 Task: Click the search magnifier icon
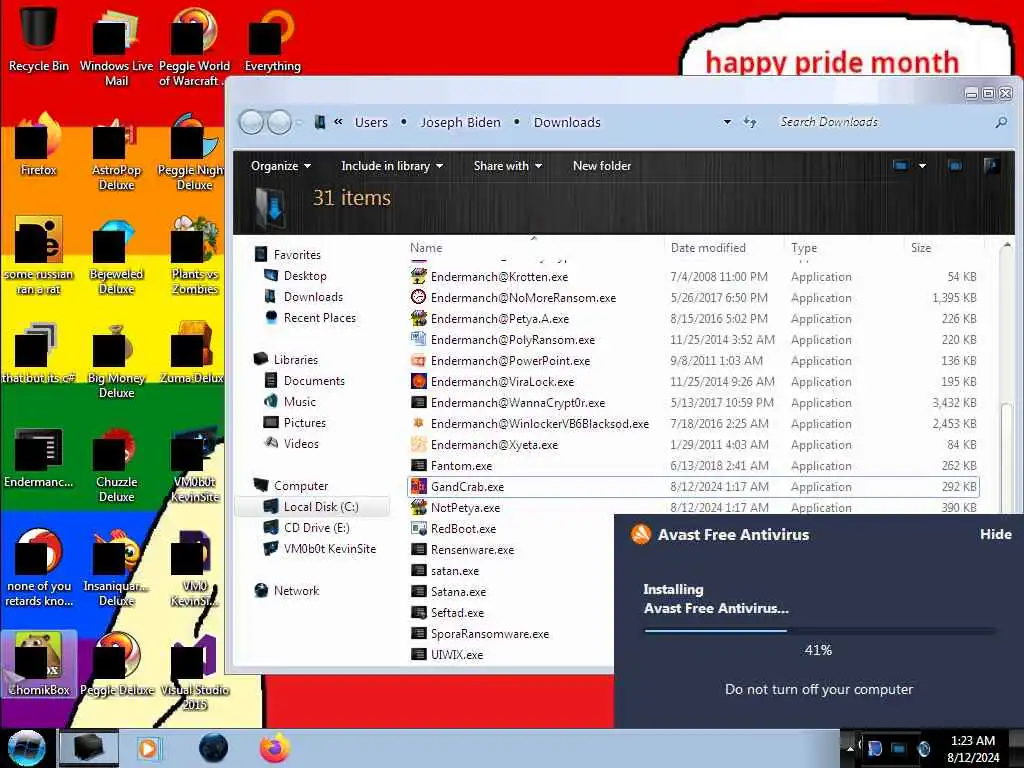(1001, 122)
